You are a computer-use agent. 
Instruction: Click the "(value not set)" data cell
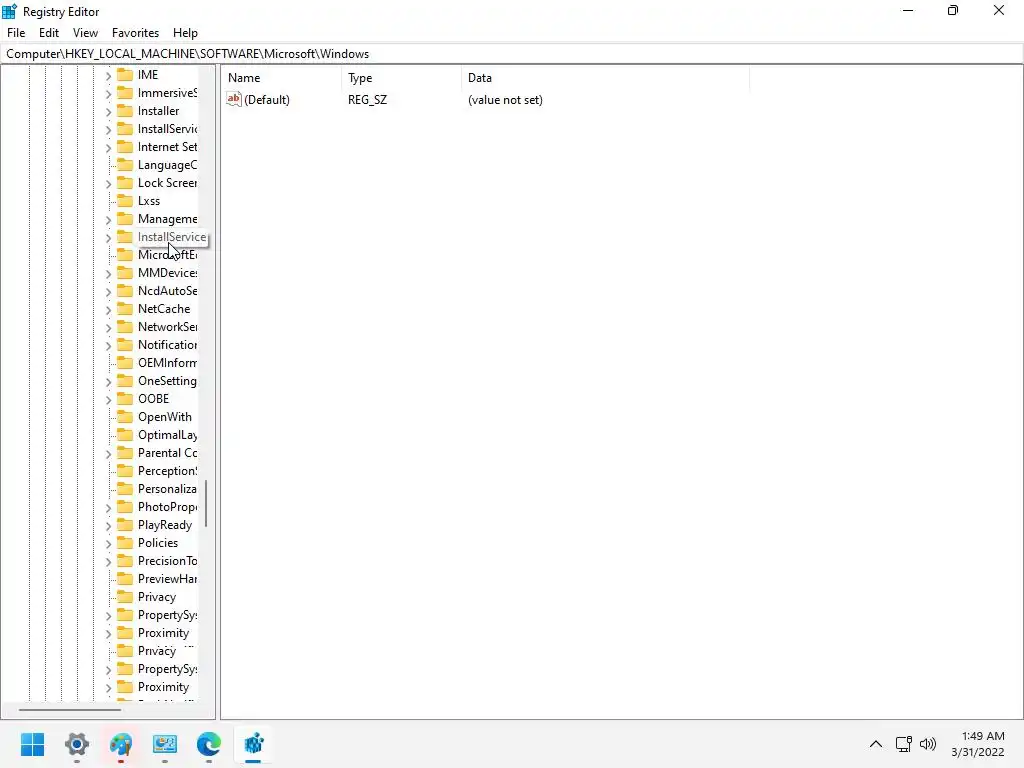point(505,100)
